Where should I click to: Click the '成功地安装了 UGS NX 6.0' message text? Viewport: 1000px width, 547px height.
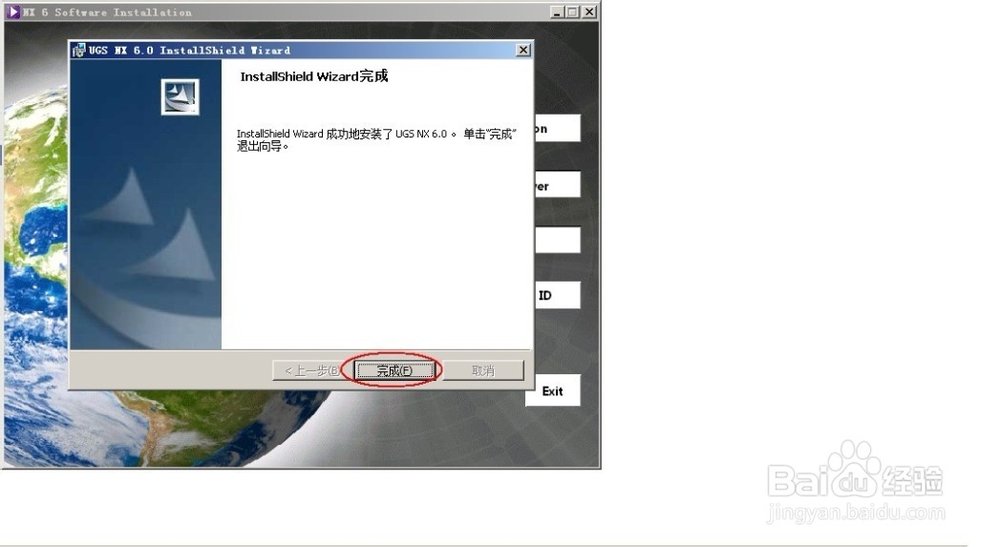click(x=386, y=134)
